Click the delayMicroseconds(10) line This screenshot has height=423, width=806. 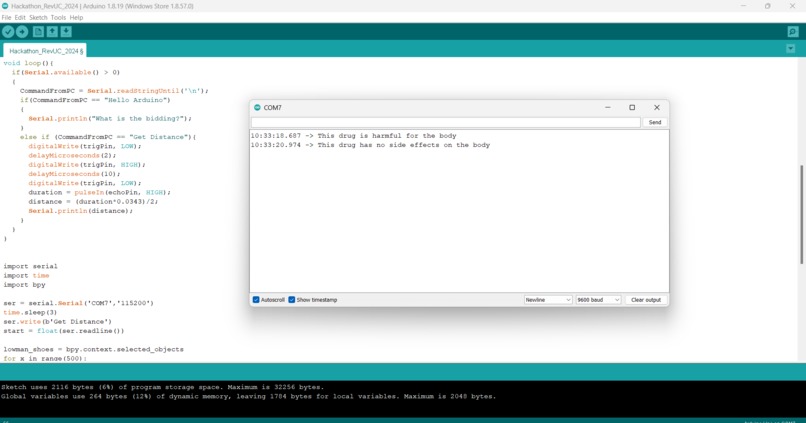[x=75, y=174]
